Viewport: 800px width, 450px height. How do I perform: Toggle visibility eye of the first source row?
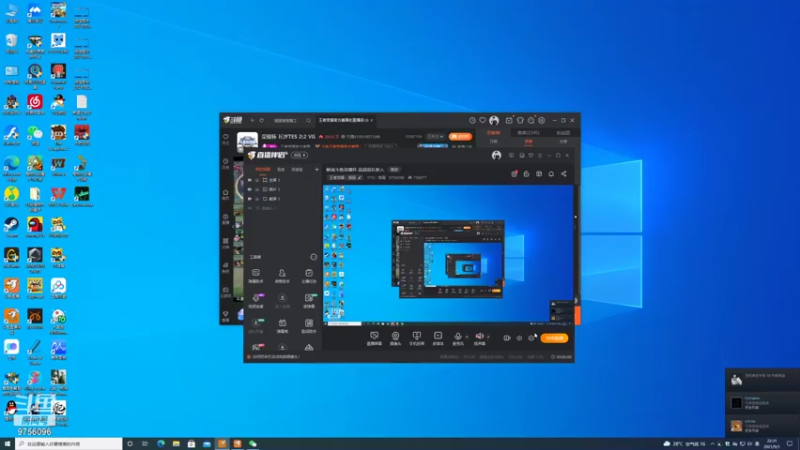click(249, 180)
